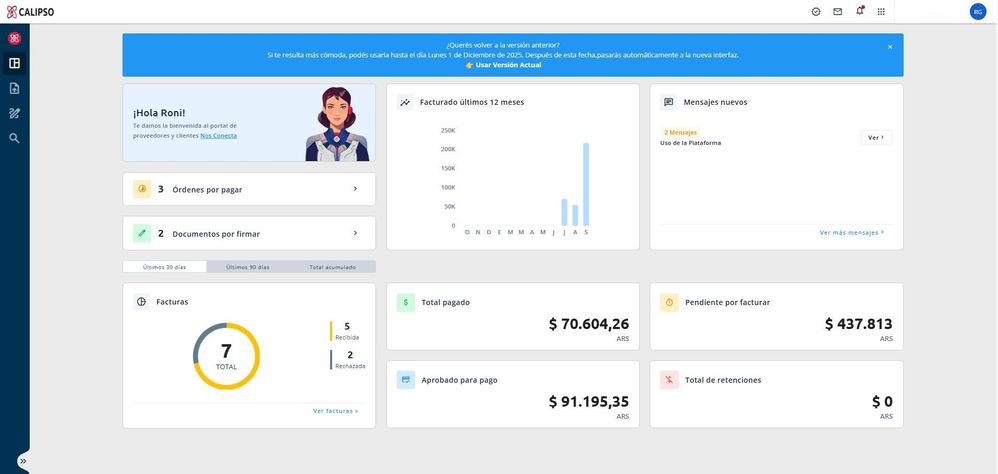Open the Nos Conecta link
998x474 pixels.
coord(218,136)
